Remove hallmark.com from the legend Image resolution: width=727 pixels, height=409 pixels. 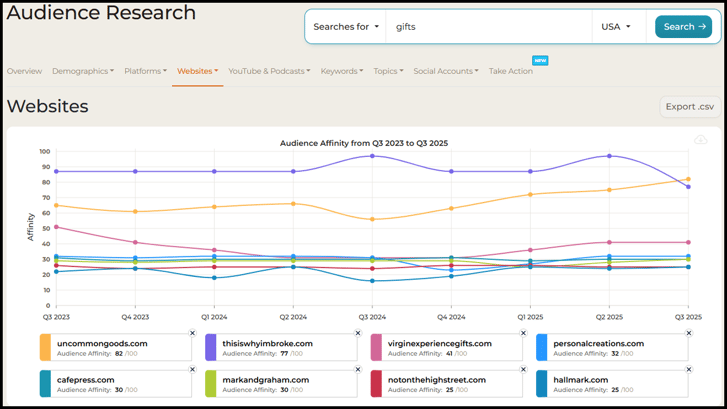click(689, 370)
